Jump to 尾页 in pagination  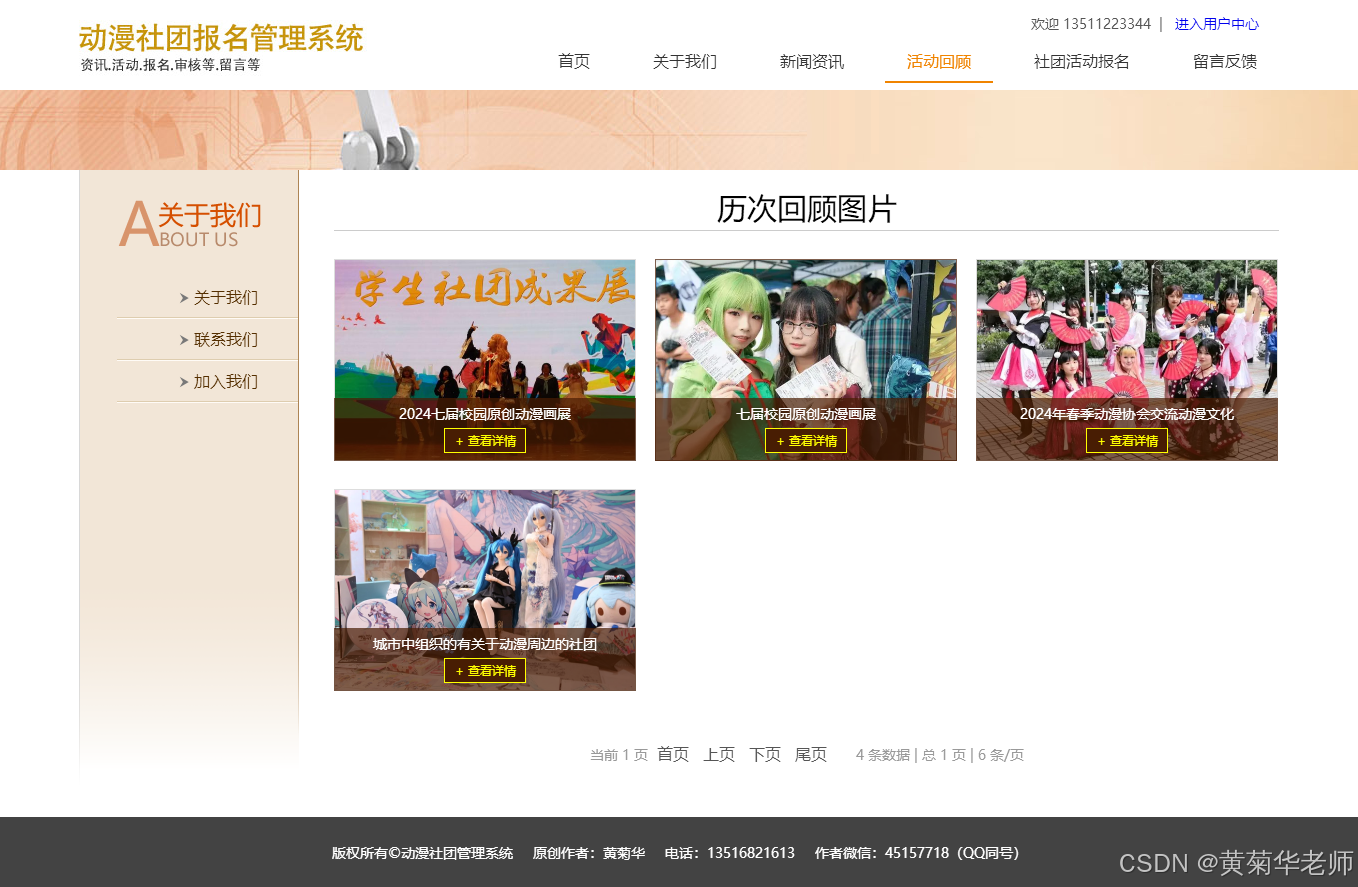click(x=811, y=754)
